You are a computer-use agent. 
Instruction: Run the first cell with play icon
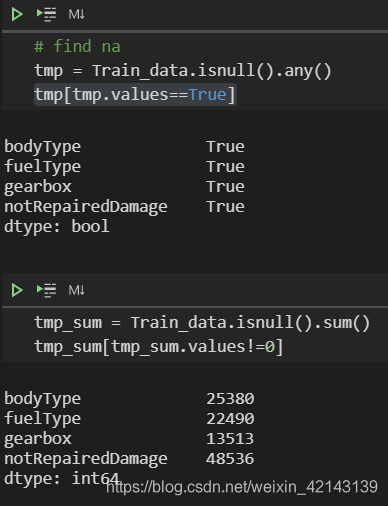[17, 14]
